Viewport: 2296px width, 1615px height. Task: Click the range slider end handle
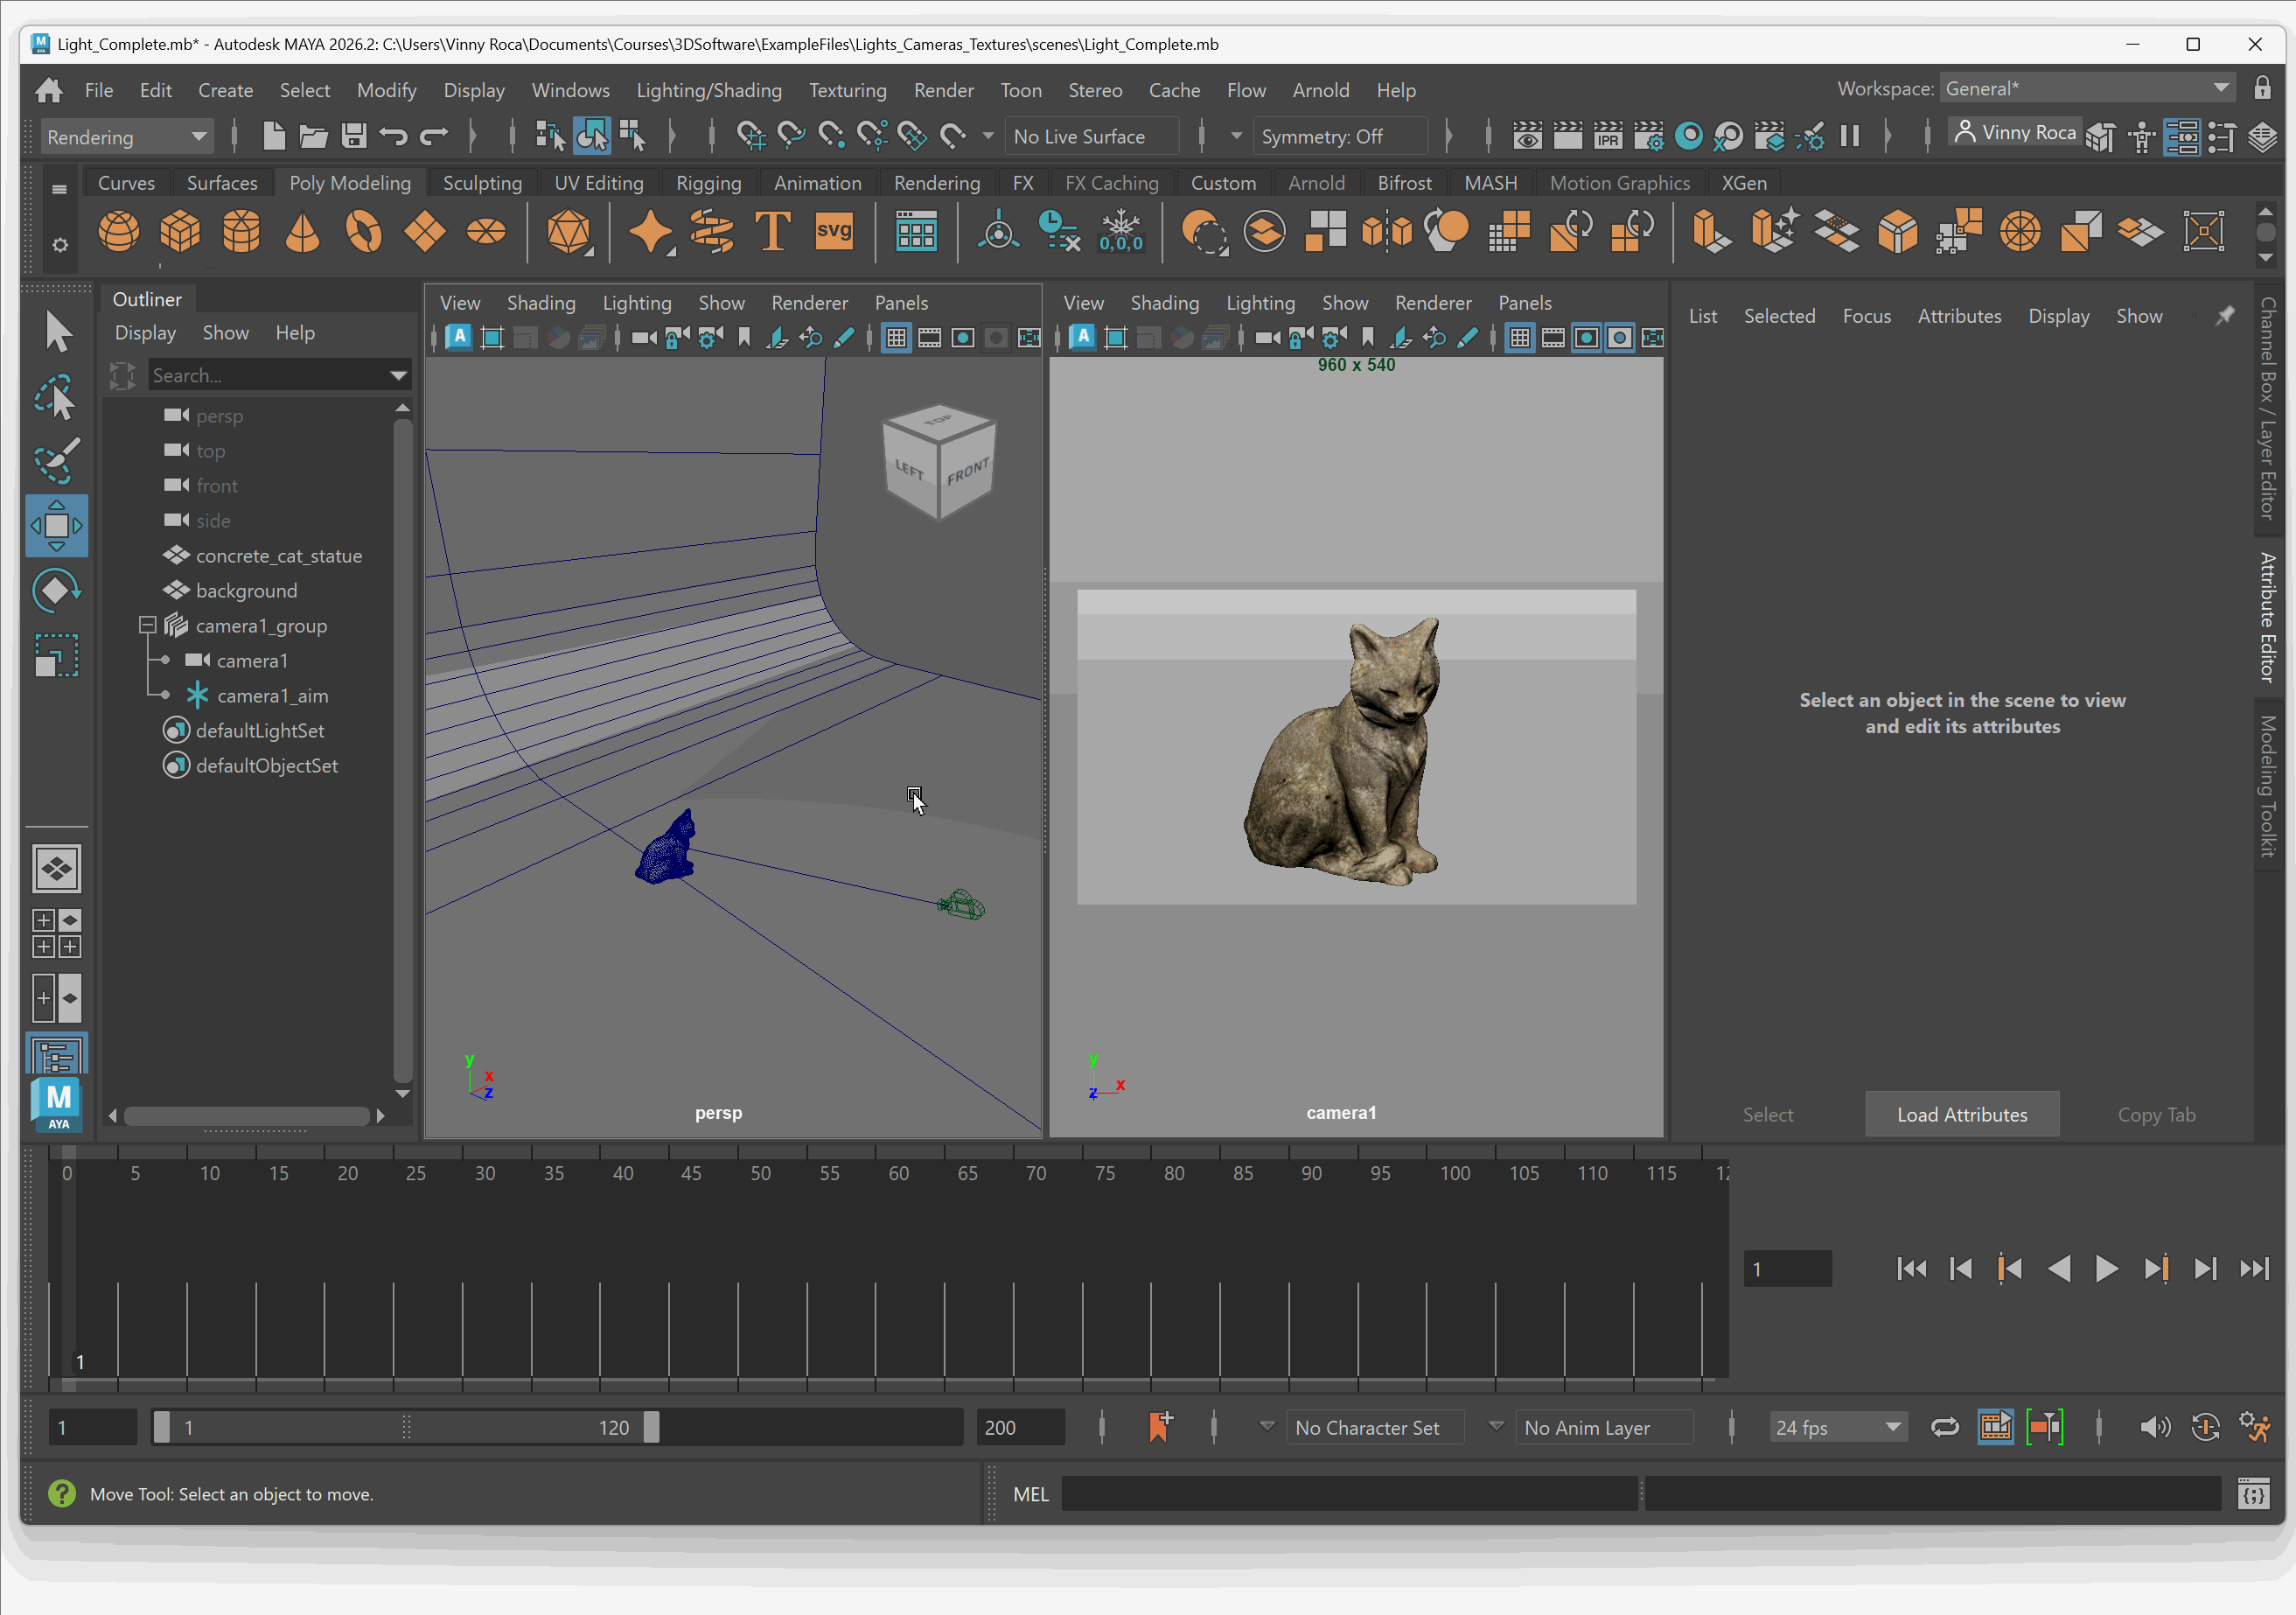pyautogui.click(x=651, y=1427)
